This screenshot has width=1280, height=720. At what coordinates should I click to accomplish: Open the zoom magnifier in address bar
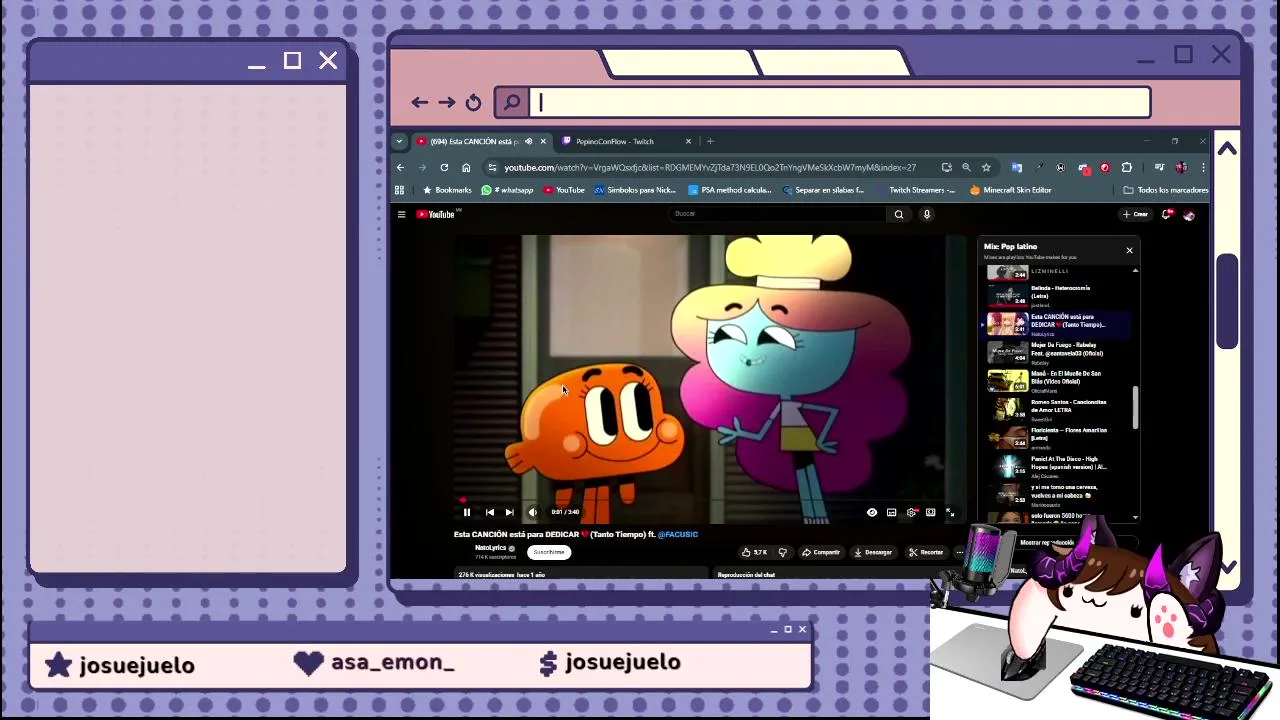click(x=966, y=167)
